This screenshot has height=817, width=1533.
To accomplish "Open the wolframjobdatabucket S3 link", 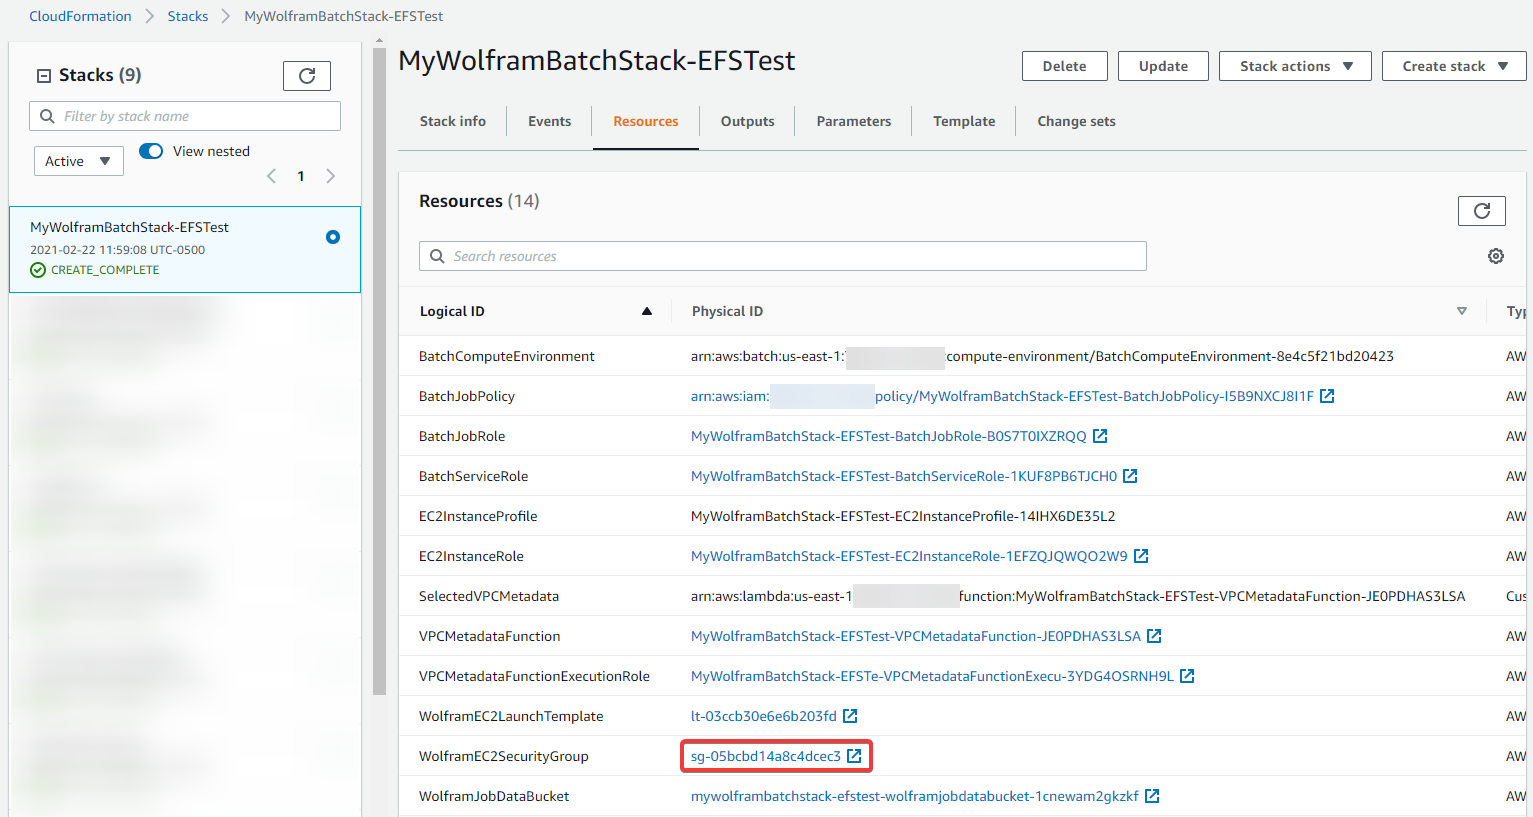I will pos(915,796).
